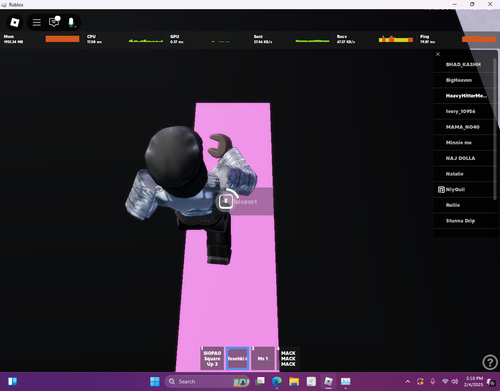Click the Mem performance stat
The width and height of the screenshot is (500, 391).
point(41,39)
